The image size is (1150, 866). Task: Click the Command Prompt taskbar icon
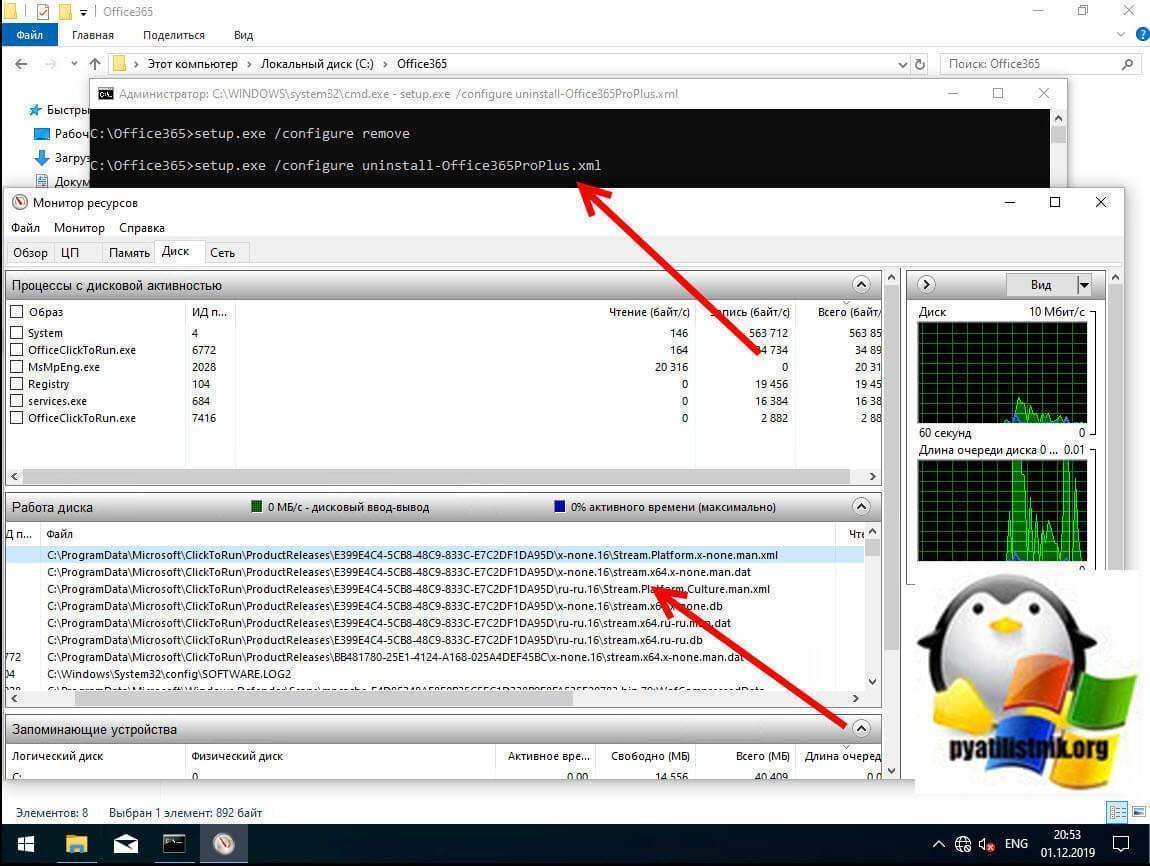point(174,843)
